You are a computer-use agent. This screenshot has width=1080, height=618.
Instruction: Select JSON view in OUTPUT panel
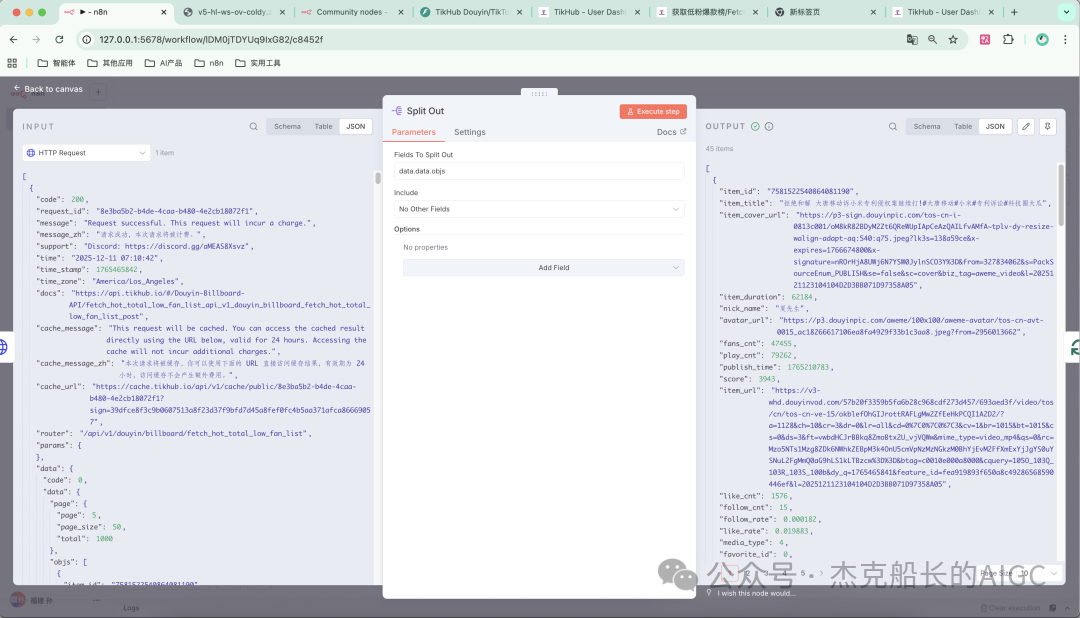[995, 127]
